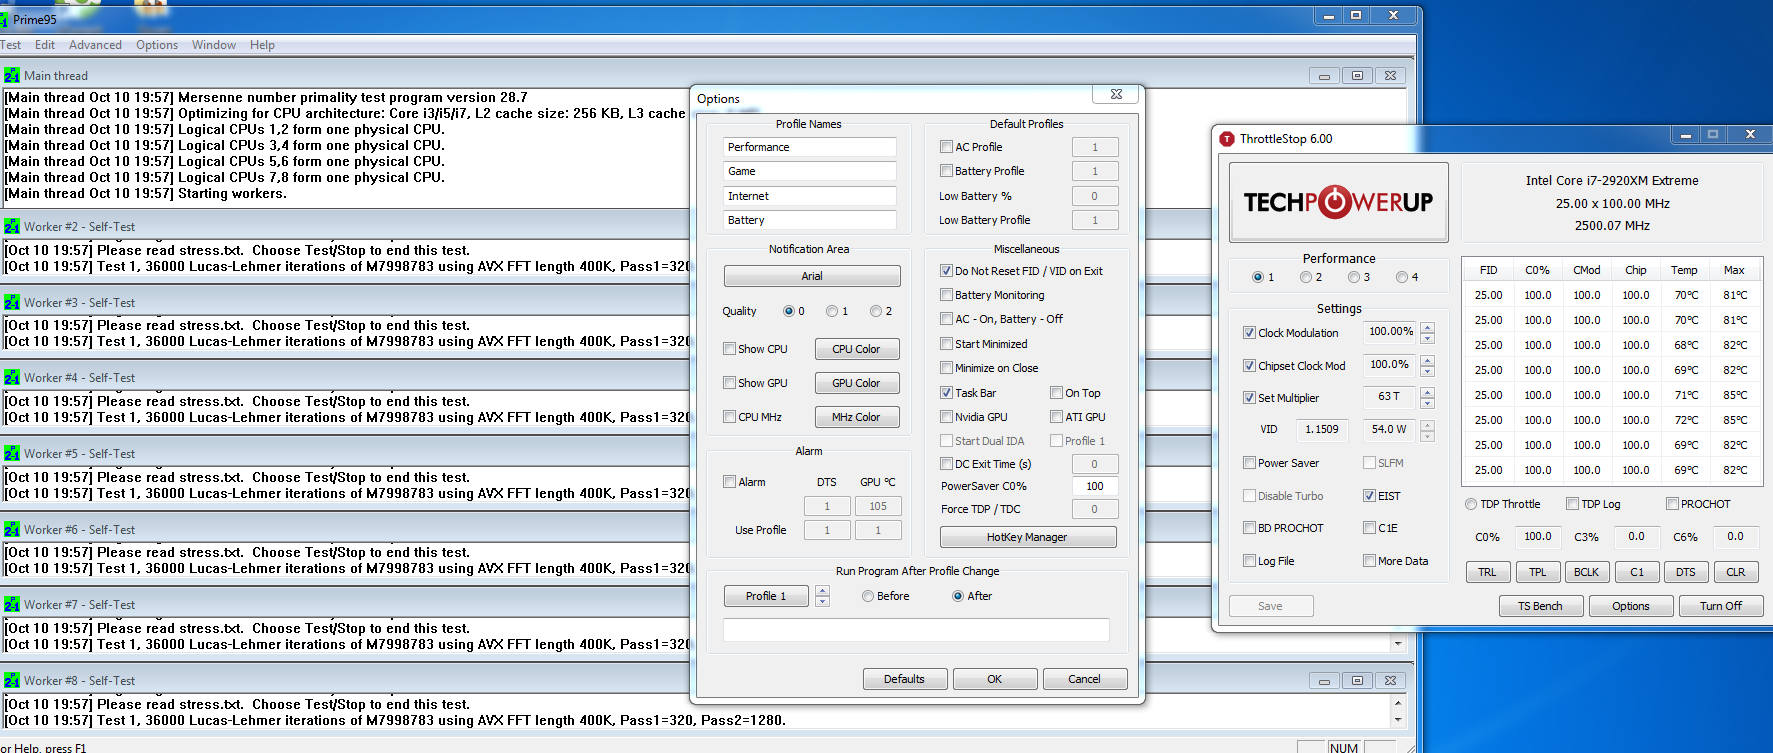Screen dimensions: 1773x753
Task: Restore the Main thread child window
Action: click(x=1357, y=76)
